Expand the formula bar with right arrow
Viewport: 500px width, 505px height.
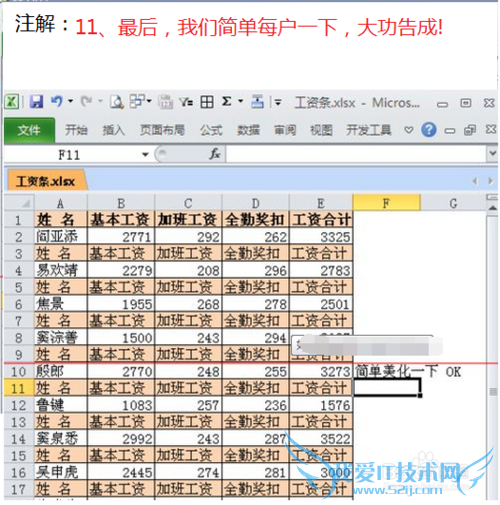492,154
